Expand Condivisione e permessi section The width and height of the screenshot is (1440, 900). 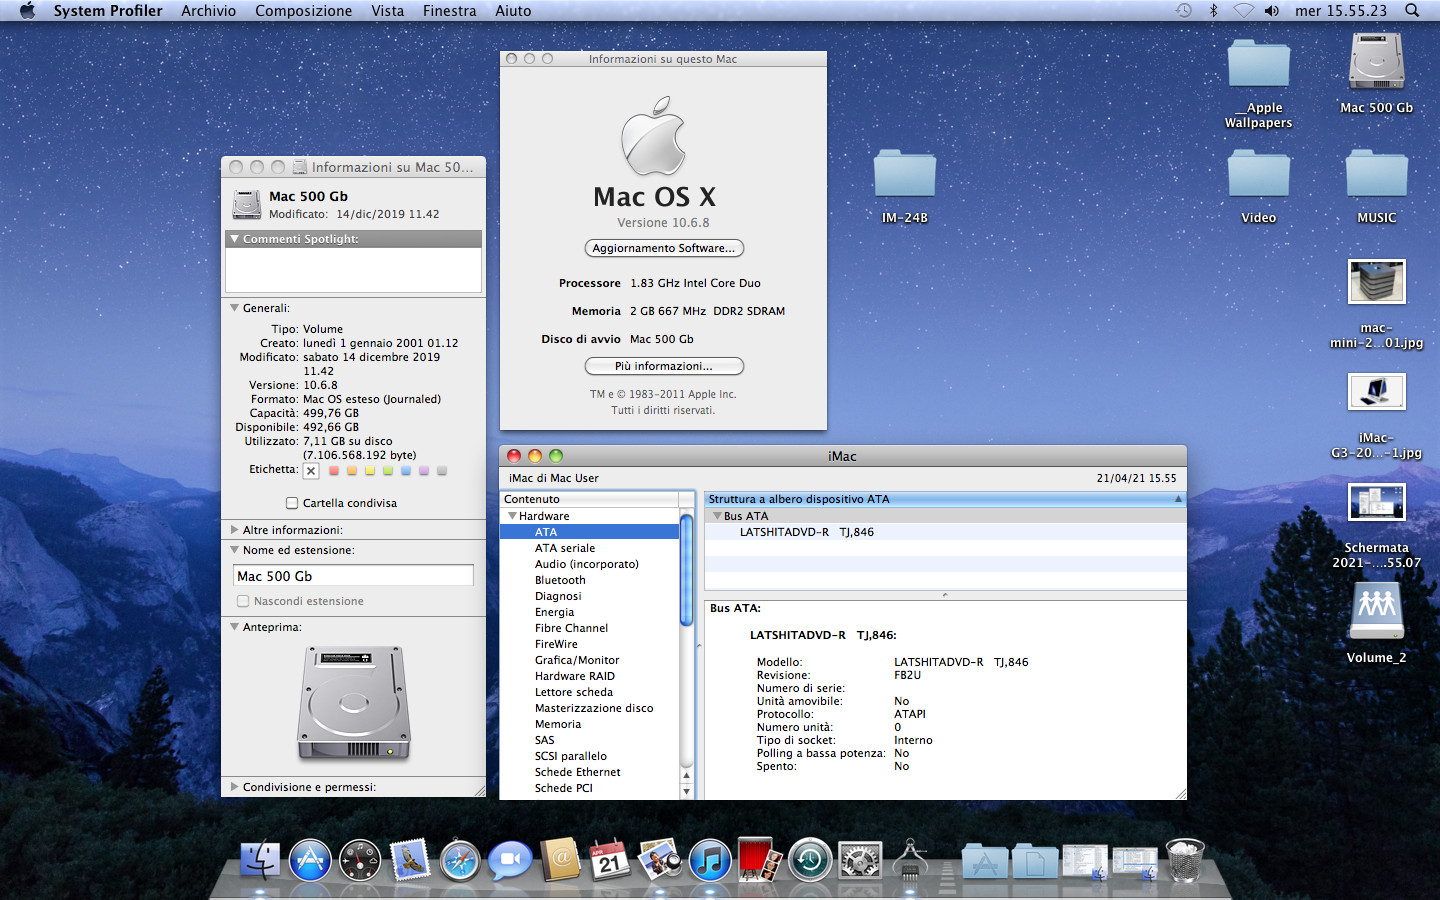point(235,787)
